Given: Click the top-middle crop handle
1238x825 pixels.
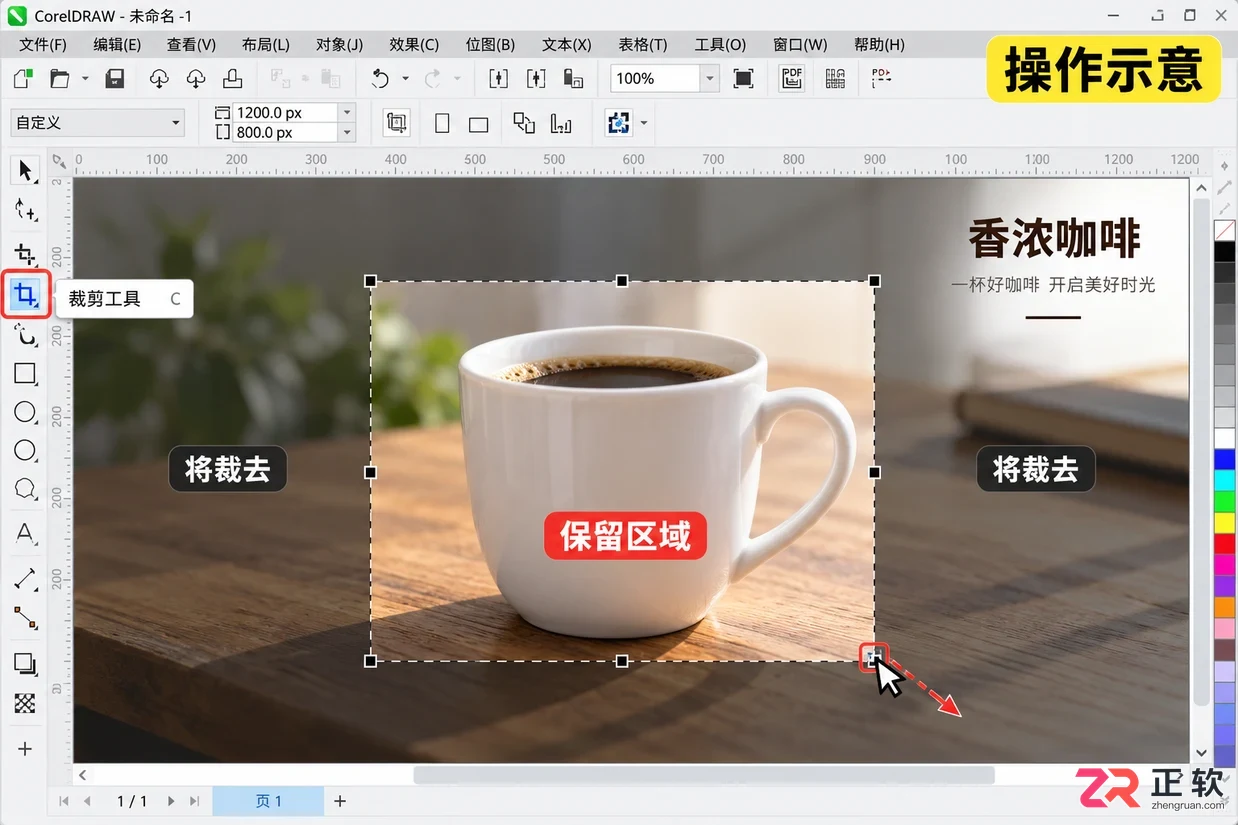Looking at the screenshot, I should (x=622, y=281).
